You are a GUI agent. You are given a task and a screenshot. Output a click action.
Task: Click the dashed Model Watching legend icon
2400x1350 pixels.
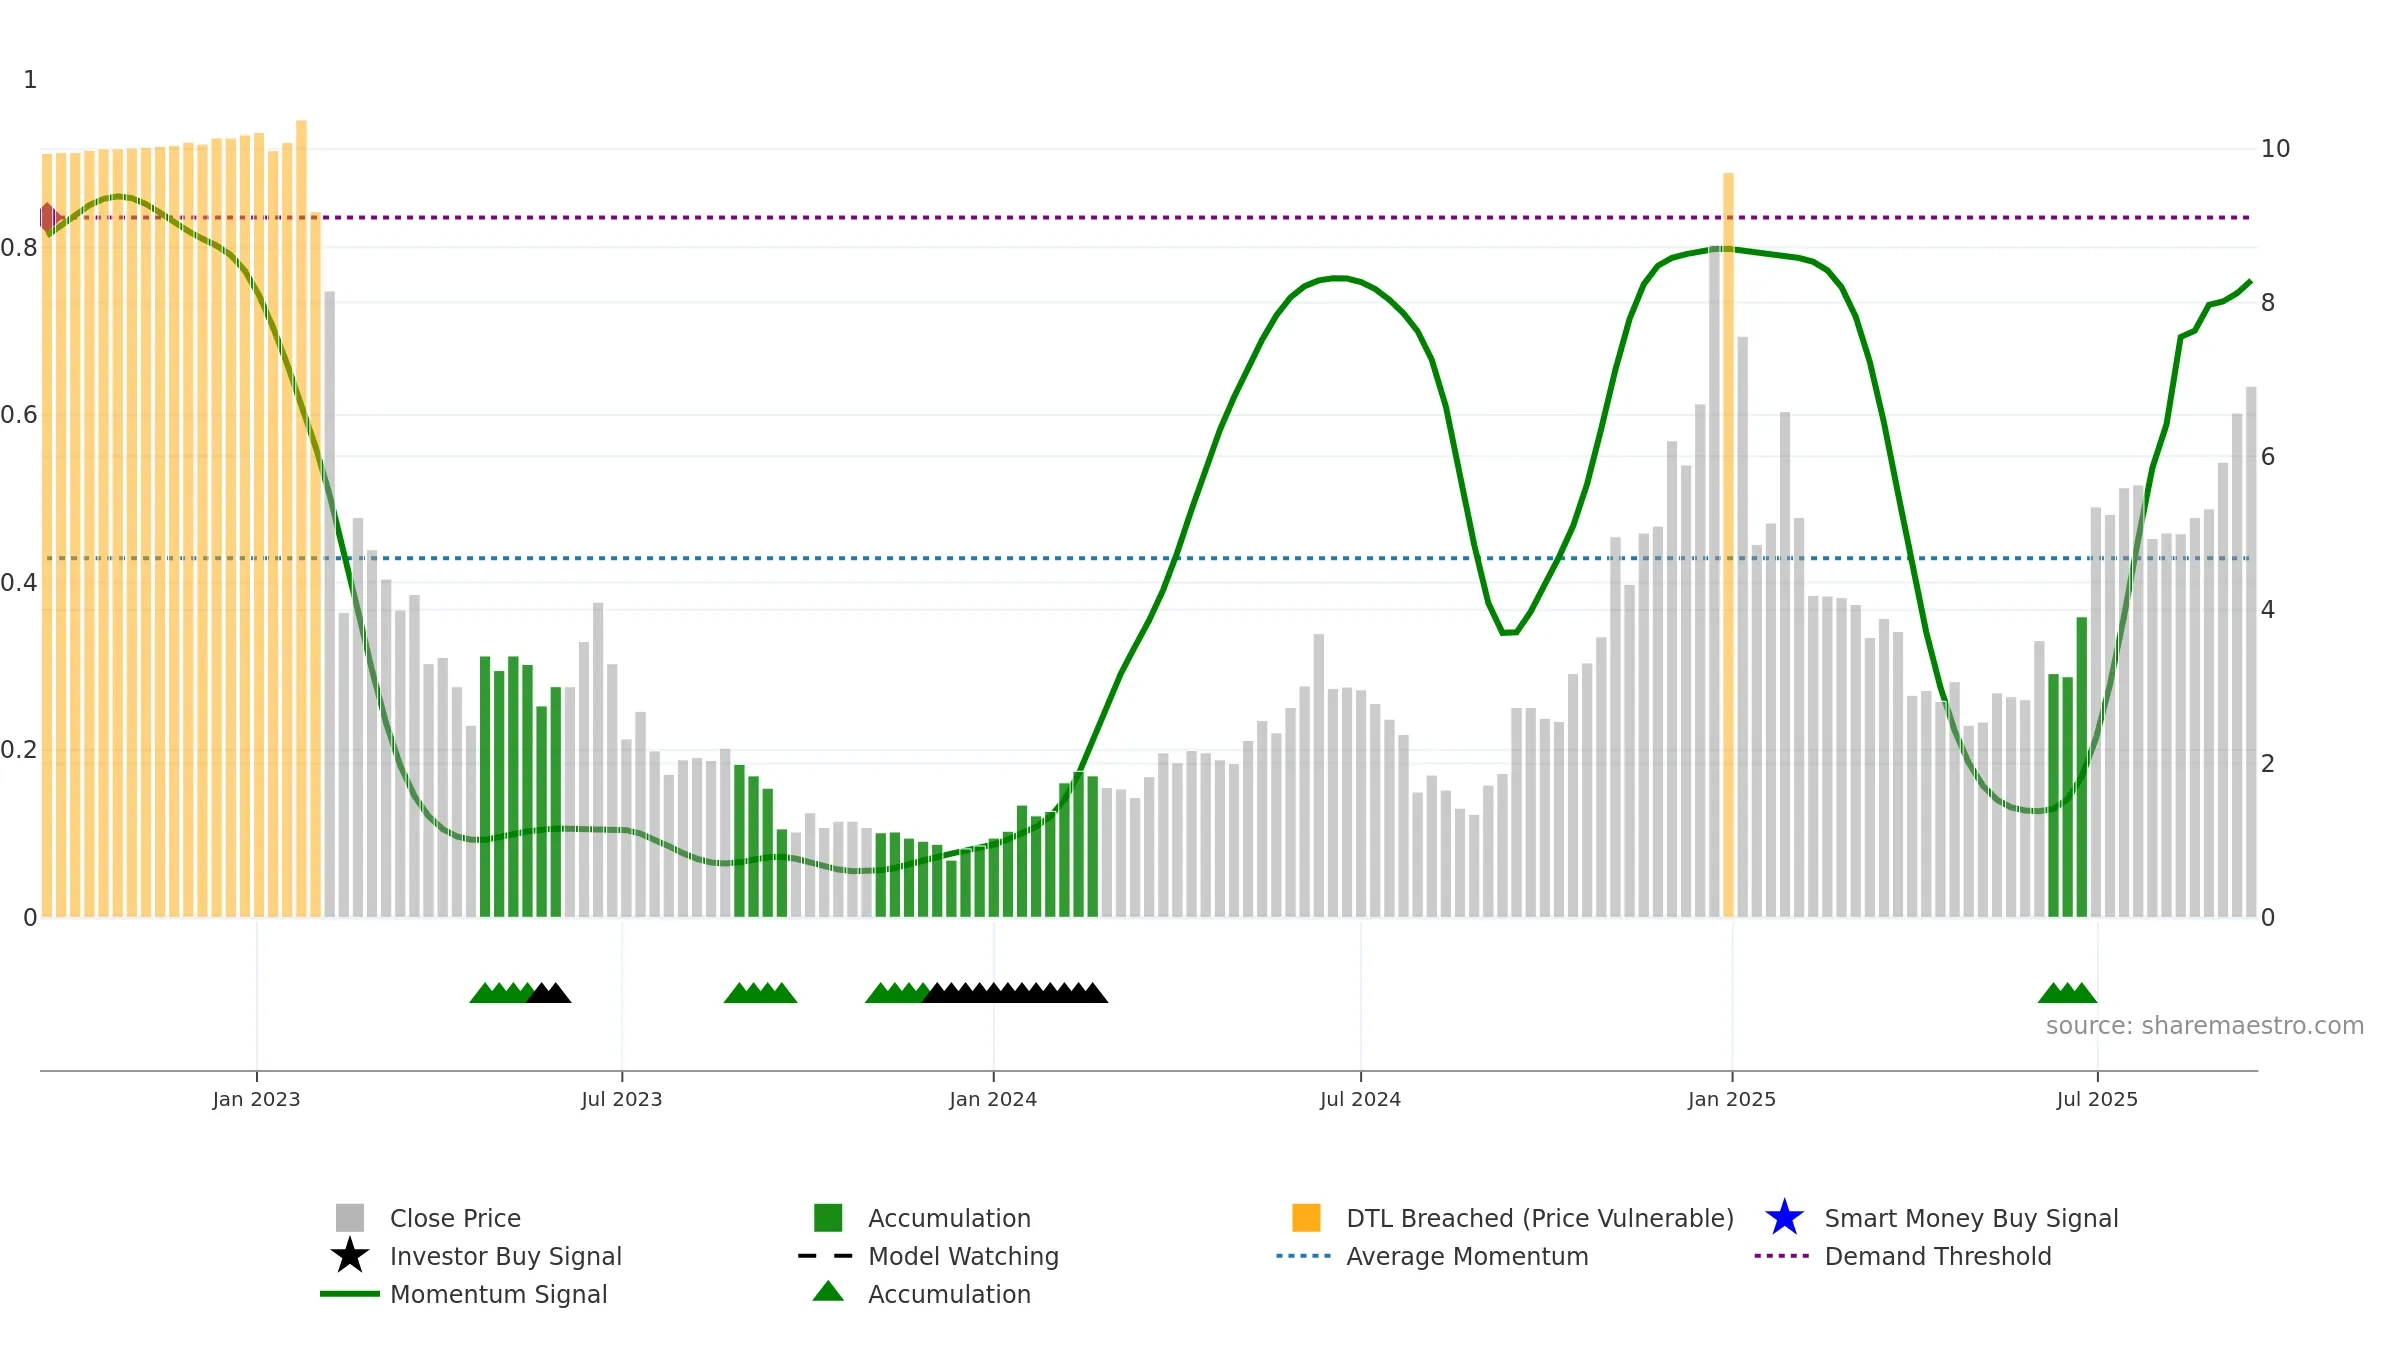coord(826,1256)
